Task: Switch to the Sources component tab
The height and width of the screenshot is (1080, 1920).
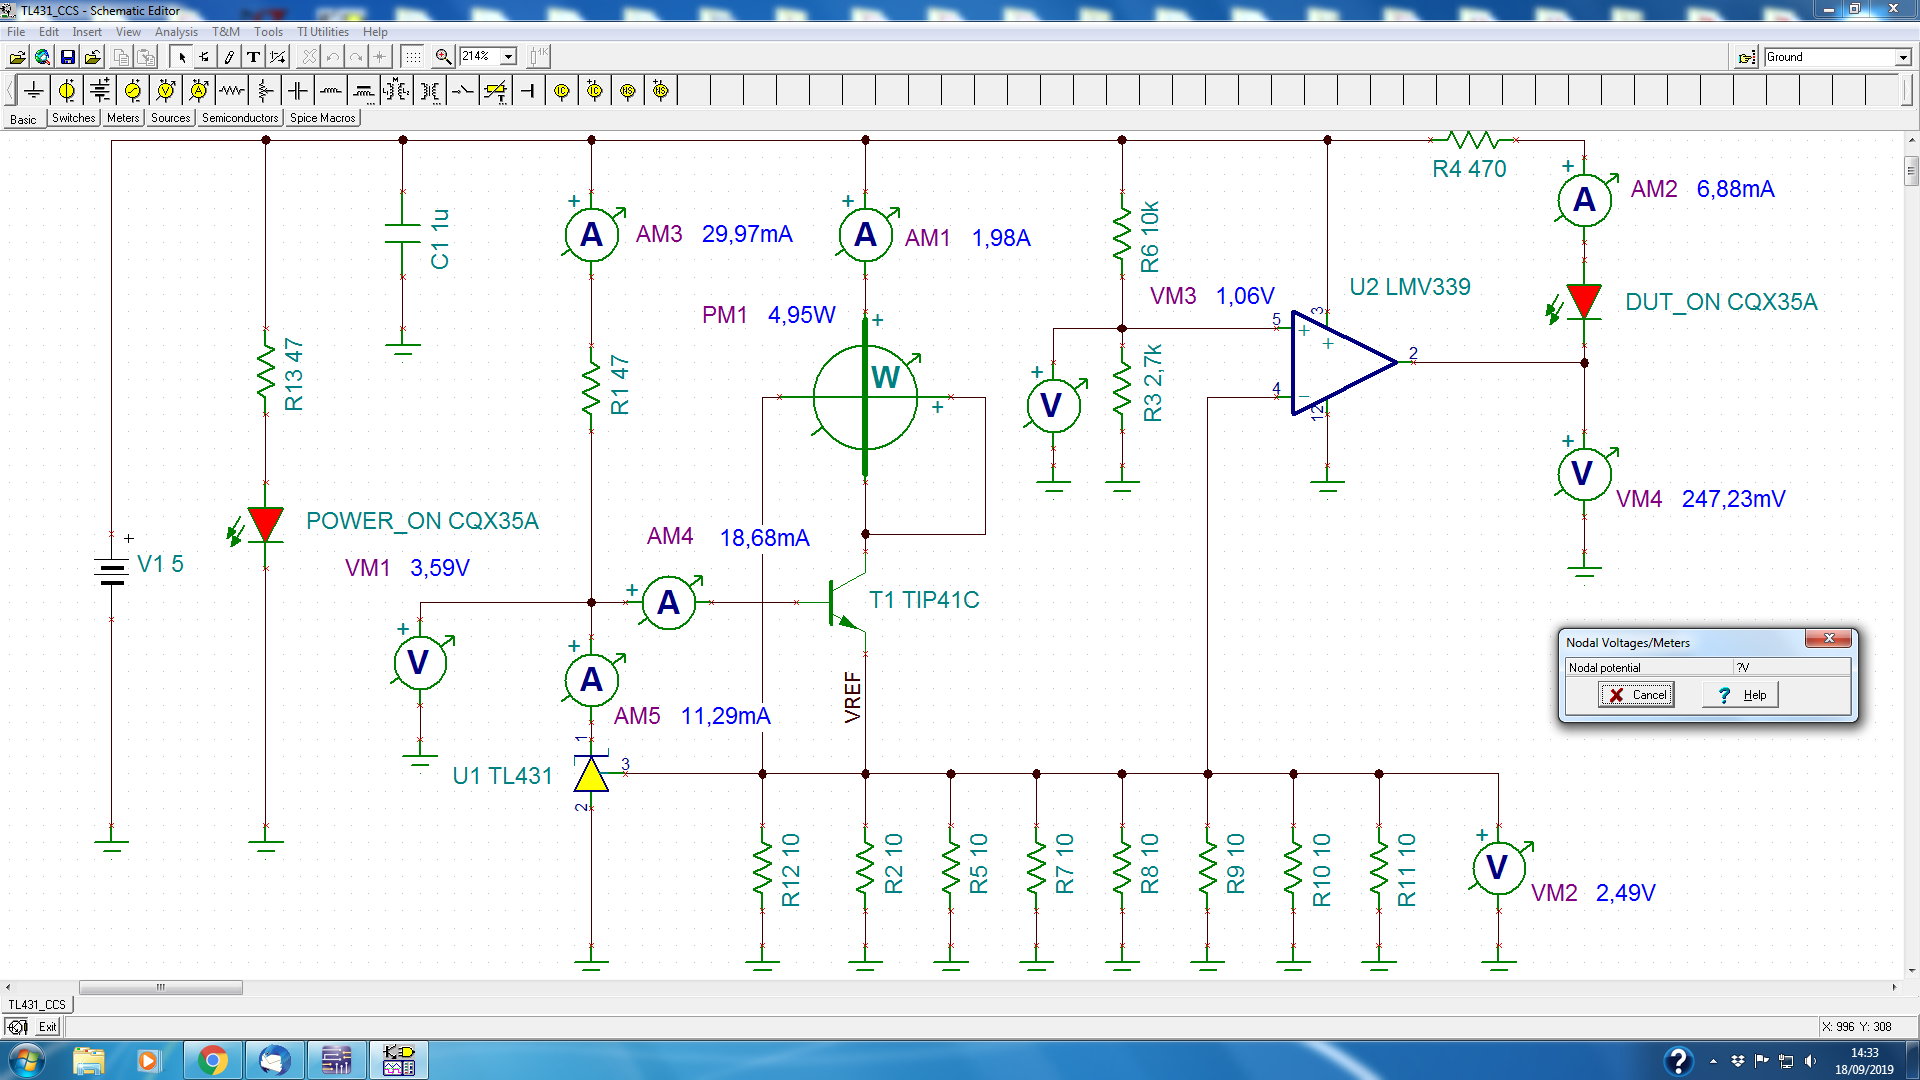Action: (x=171, y=118)
